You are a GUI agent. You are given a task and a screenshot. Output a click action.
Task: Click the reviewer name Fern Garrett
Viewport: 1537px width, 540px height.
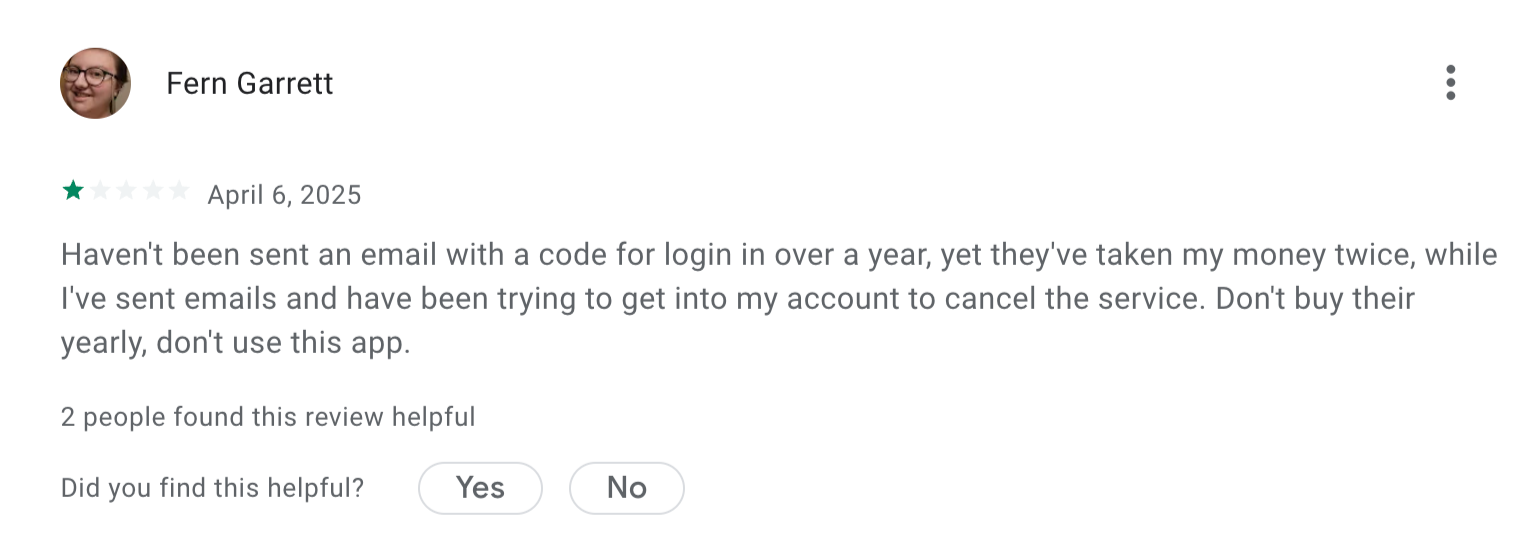coord(249,83)
